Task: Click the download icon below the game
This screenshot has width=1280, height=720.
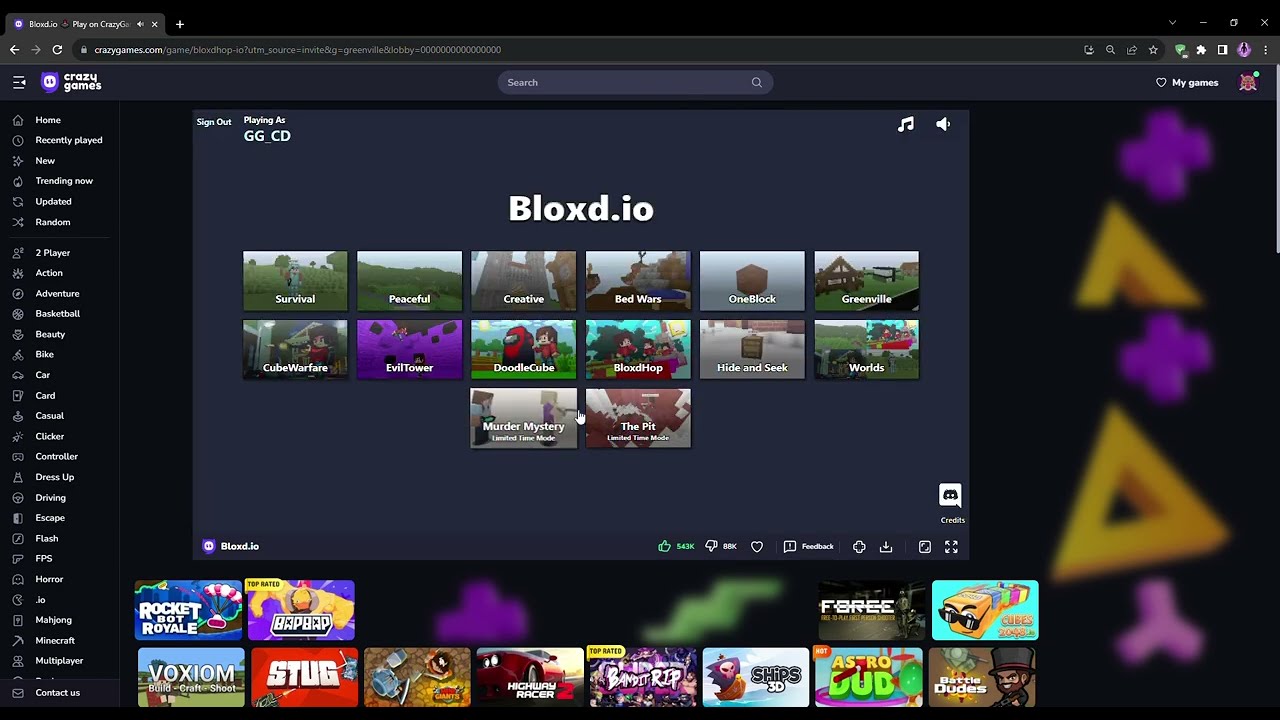Action: 886,546
